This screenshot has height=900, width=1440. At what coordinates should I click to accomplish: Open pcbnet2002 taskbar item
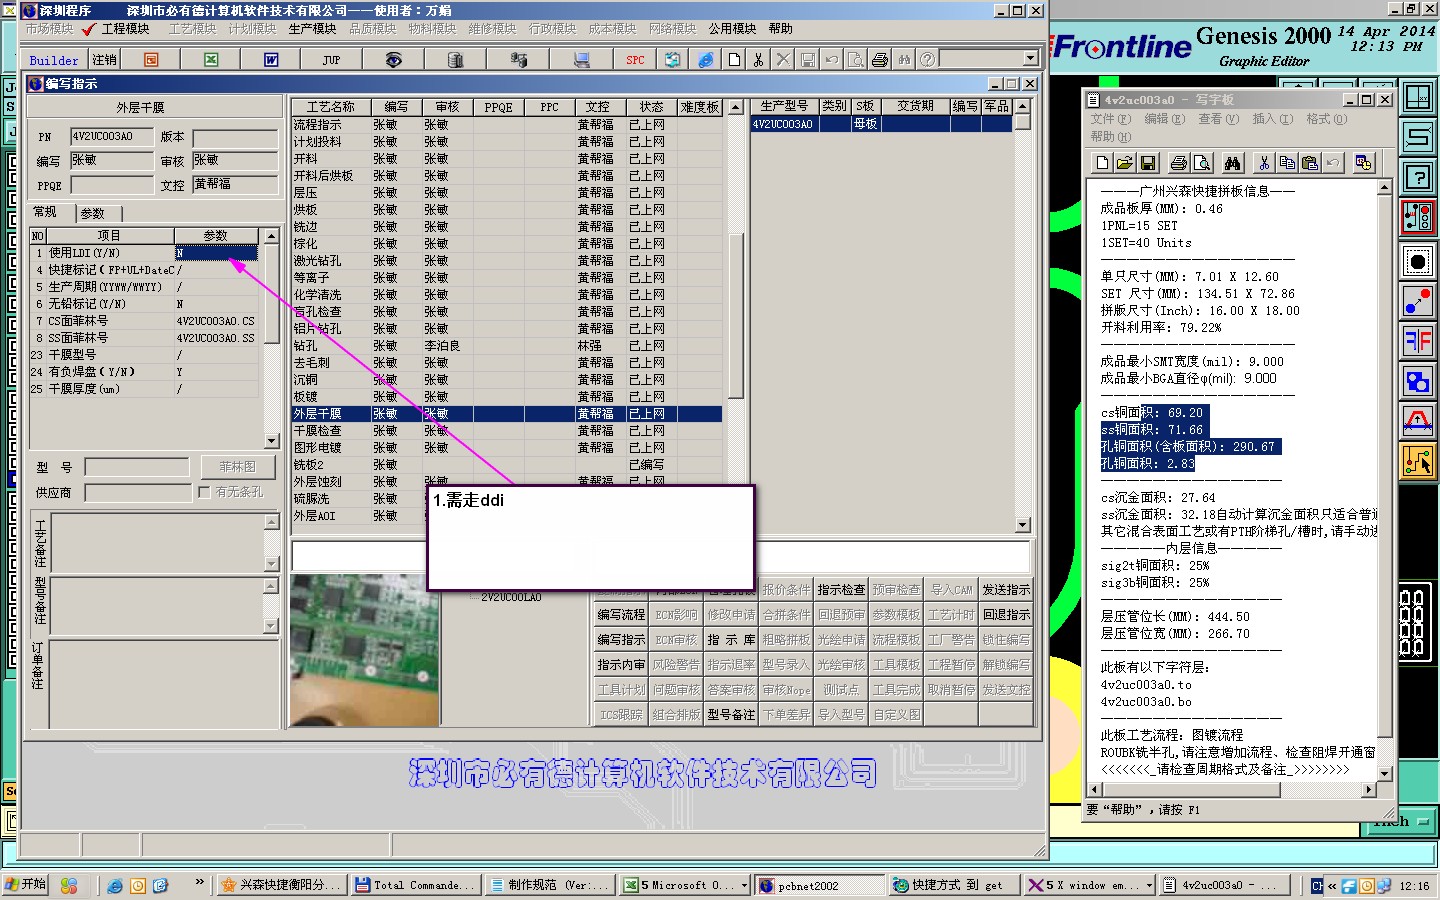[x=819, y=885]
